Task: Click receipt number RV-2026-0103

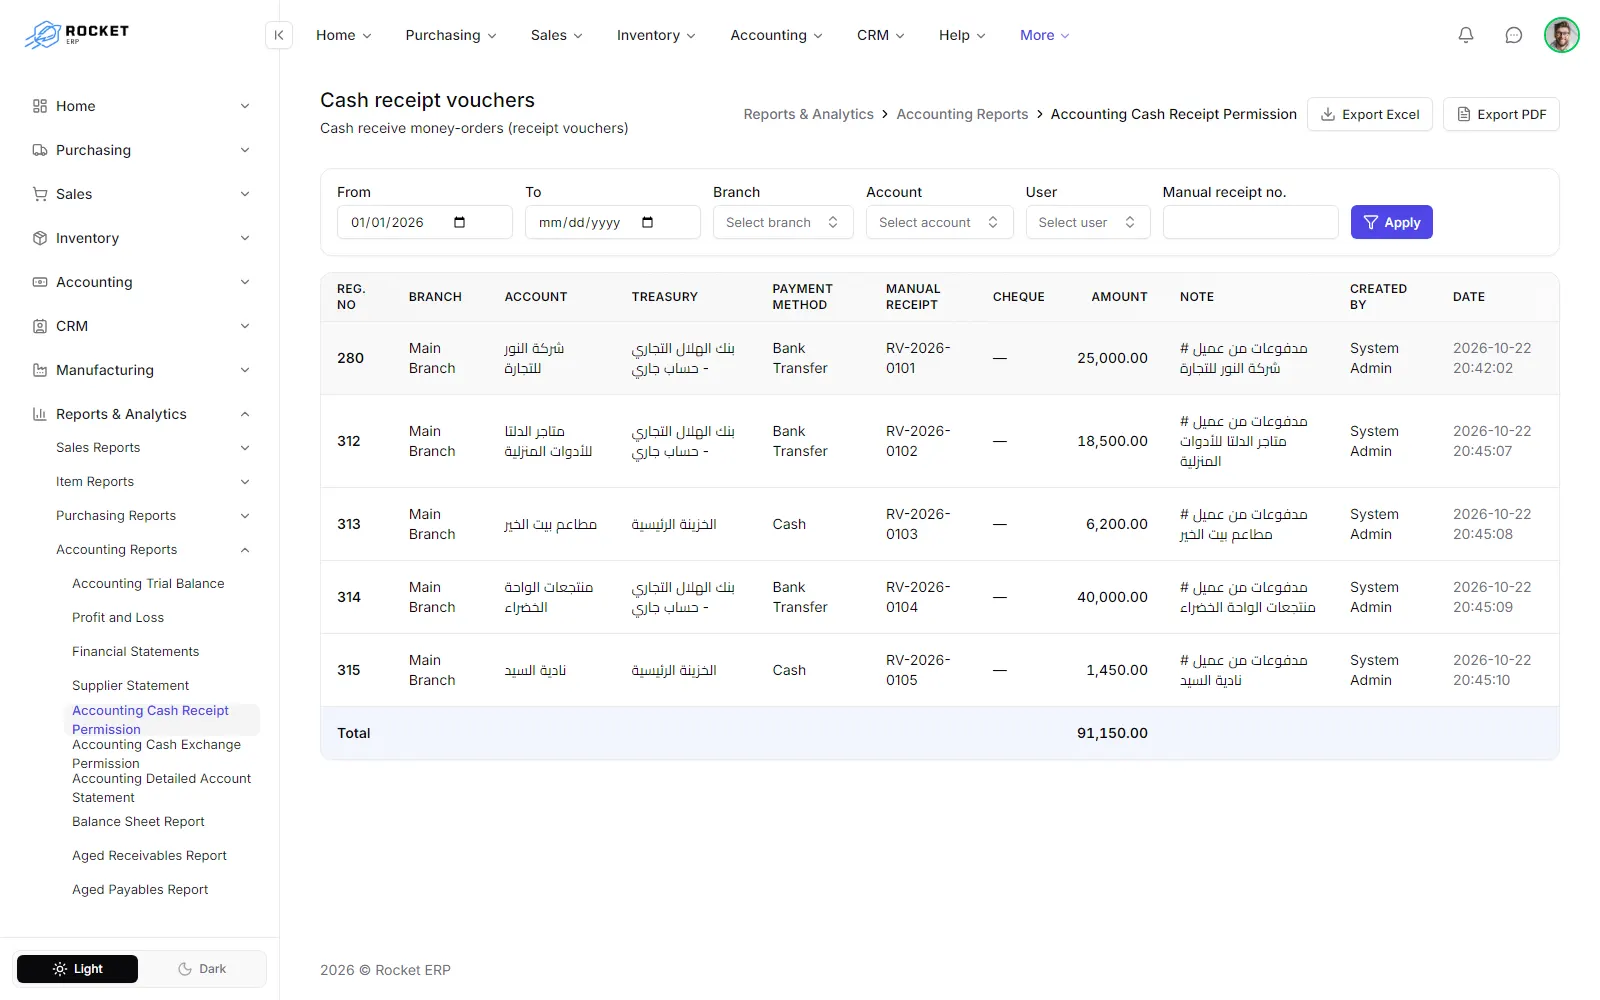Action: [x=918, y=524]
